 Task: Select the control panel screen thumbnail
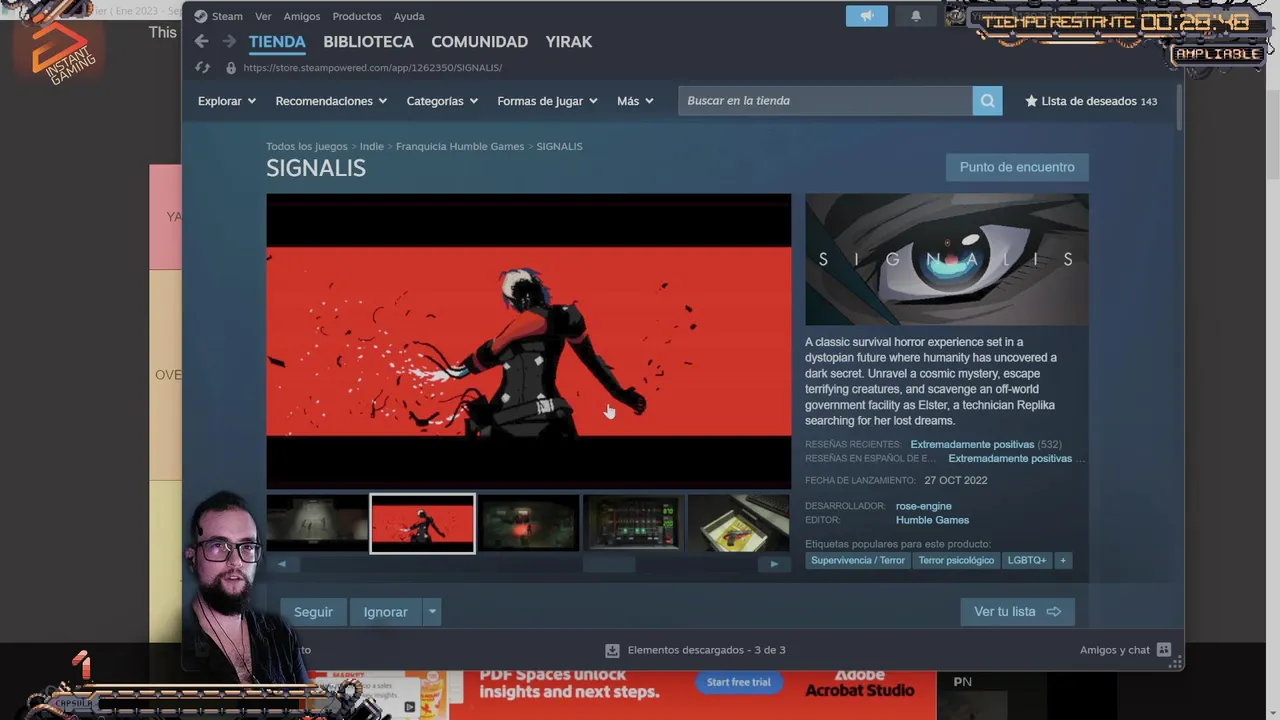click(633, 523)
